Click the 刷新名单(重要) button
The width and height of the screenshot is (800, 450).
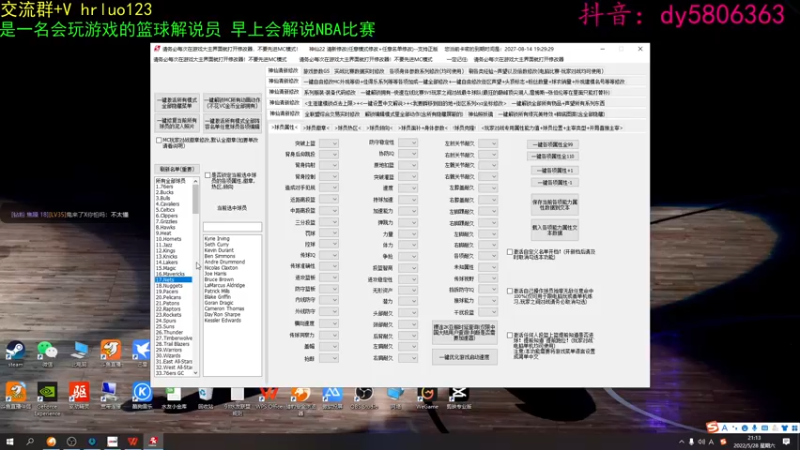177,169
